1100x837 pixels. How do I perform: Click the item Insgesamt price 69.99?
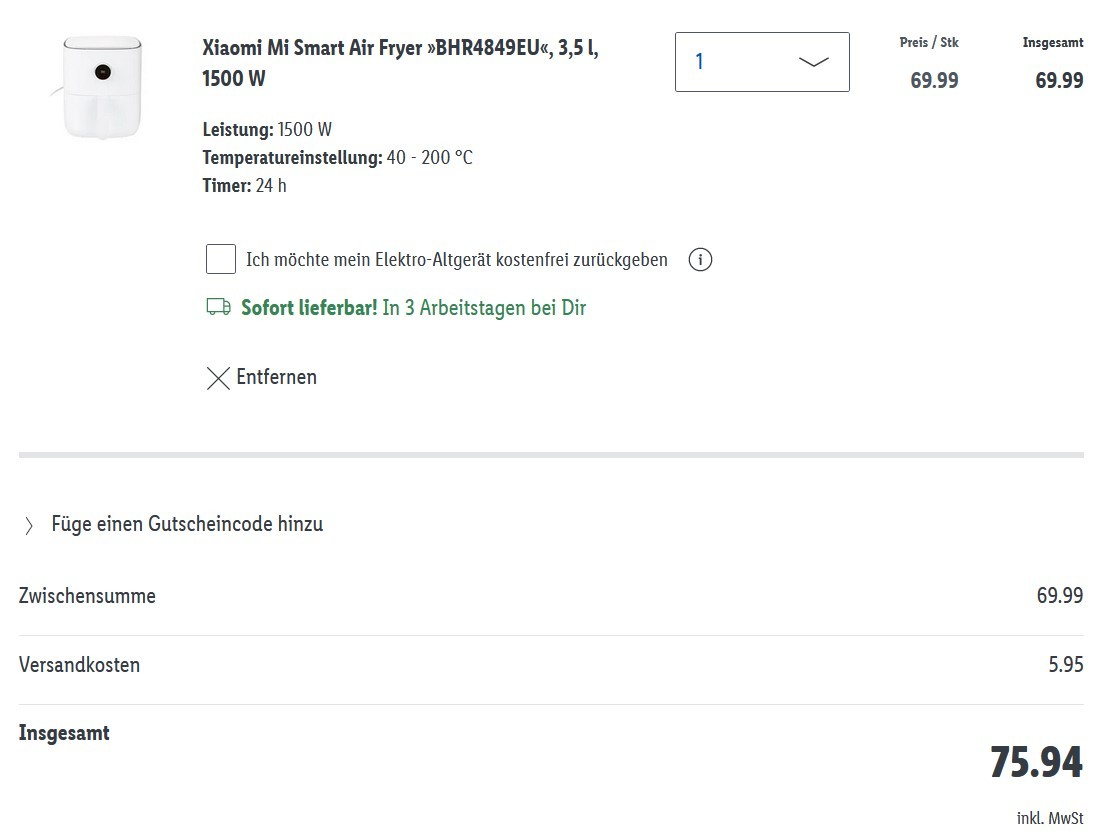[x=1059, y=80]
